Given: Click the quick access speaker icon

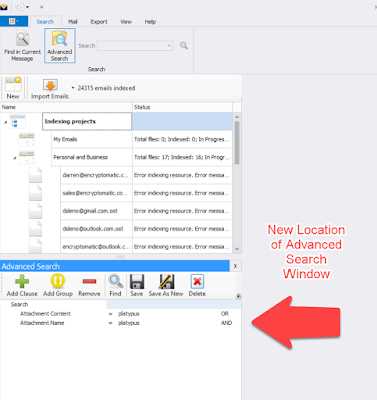Looking at the screenshot, I should tap(20, 7).
